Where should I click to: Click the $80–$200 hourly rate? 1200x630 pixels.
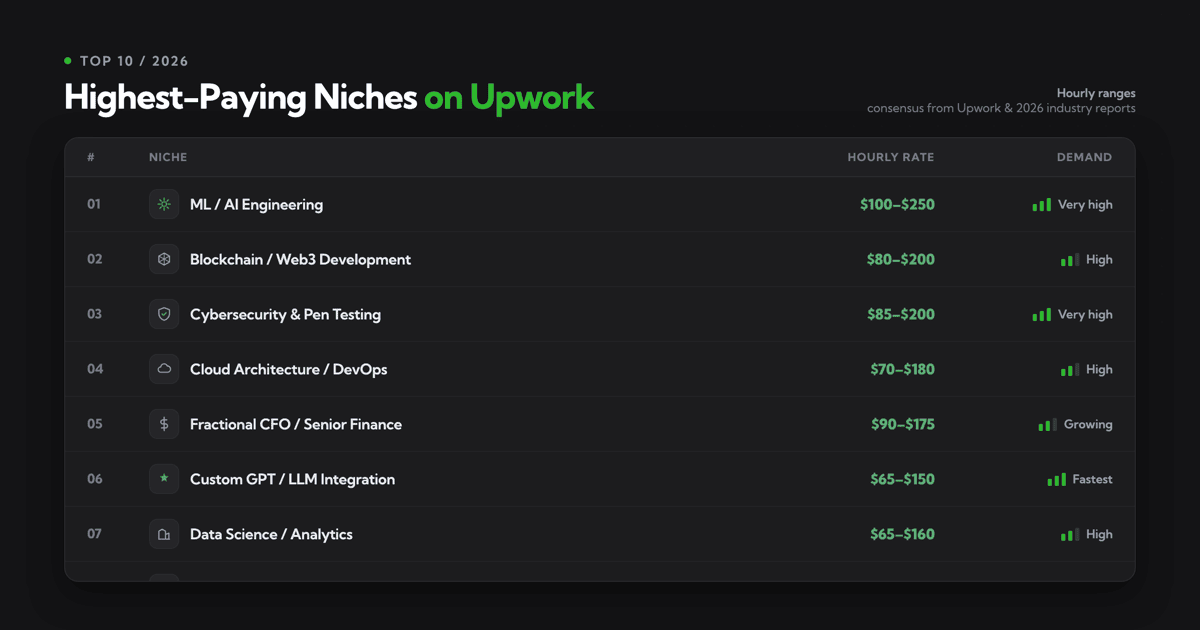point(900,259)
